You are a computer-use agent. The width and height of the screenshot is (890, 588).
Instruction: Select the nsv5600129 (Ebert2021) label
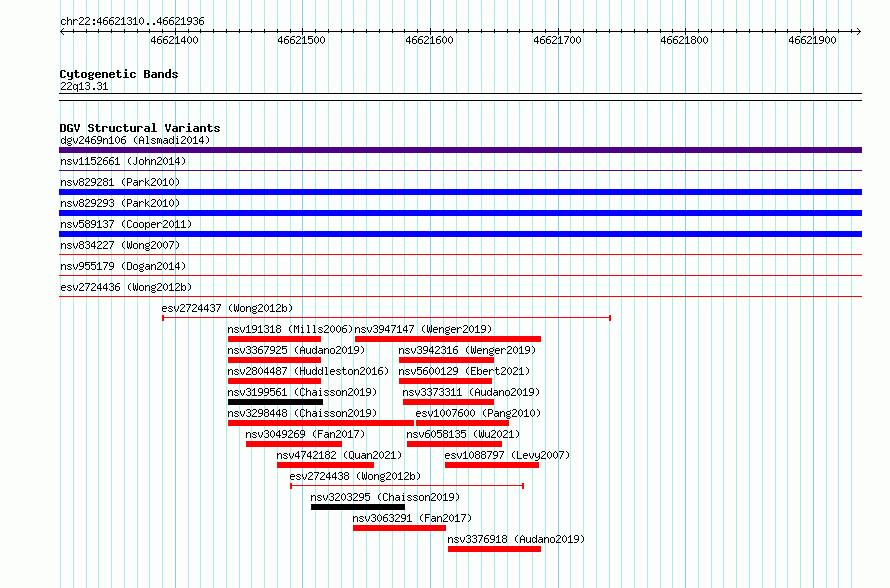pyautogui.click(x=464, y=371)
